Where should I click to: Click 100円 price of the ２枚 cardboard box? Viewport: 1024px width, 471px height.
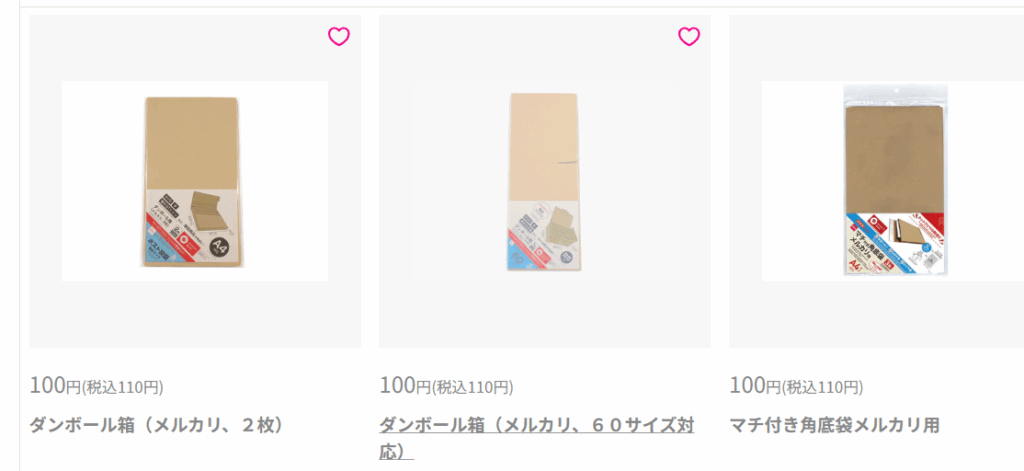(55, 385)
